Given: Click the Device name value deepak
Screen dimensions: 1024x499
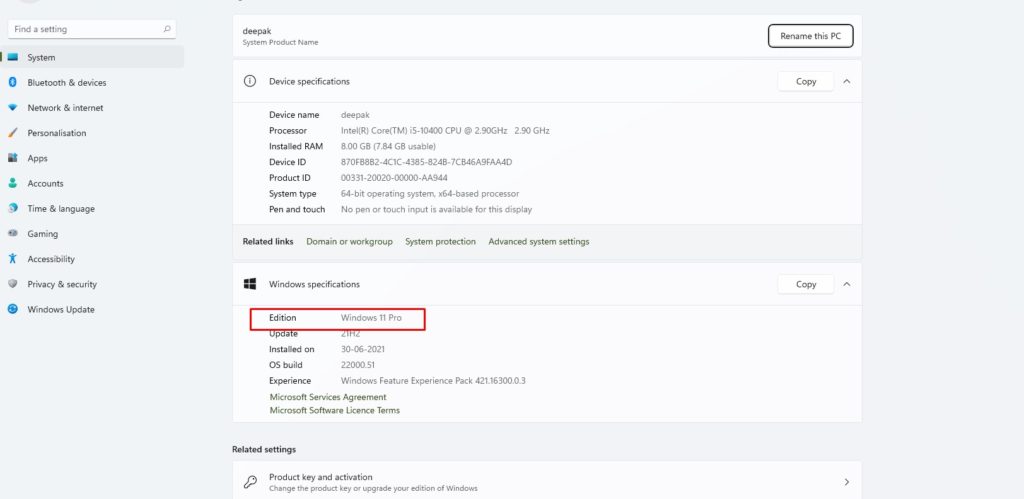Looking at the screenshot, I should pyautogui.click(x=355, y=115).
